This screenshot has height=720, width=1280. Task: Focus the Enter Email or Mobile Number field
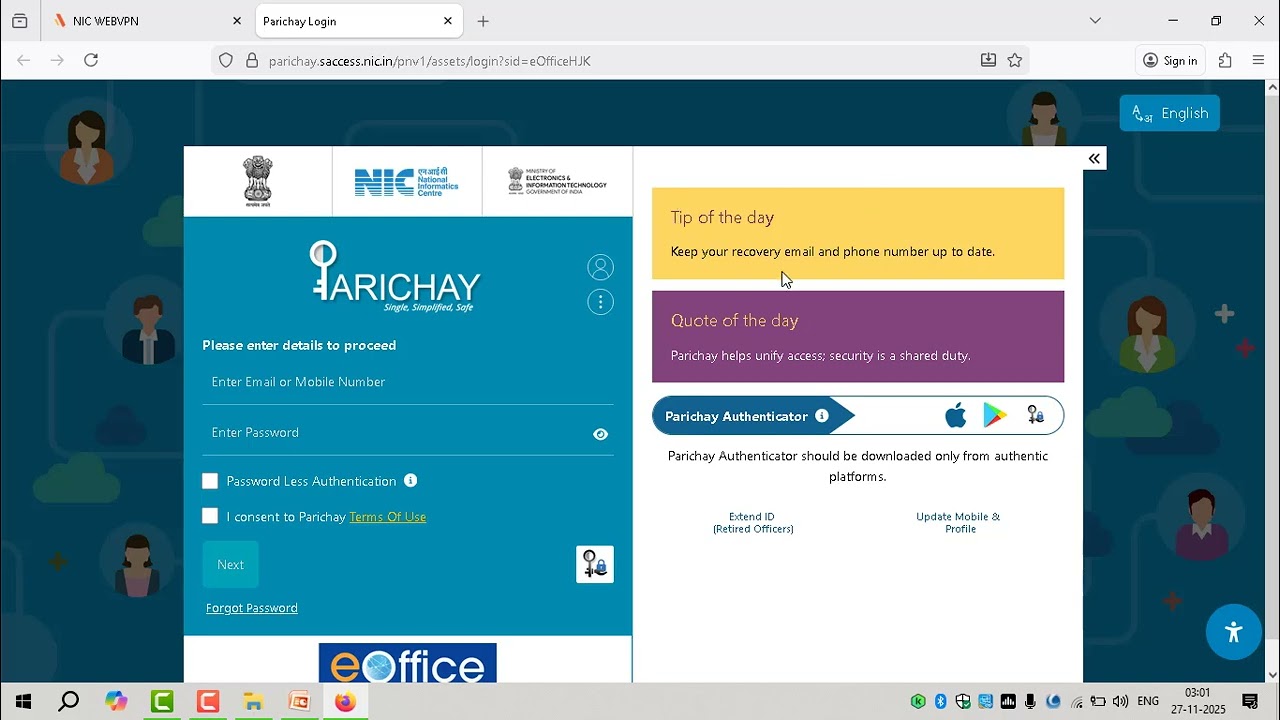tap(408, 382)
